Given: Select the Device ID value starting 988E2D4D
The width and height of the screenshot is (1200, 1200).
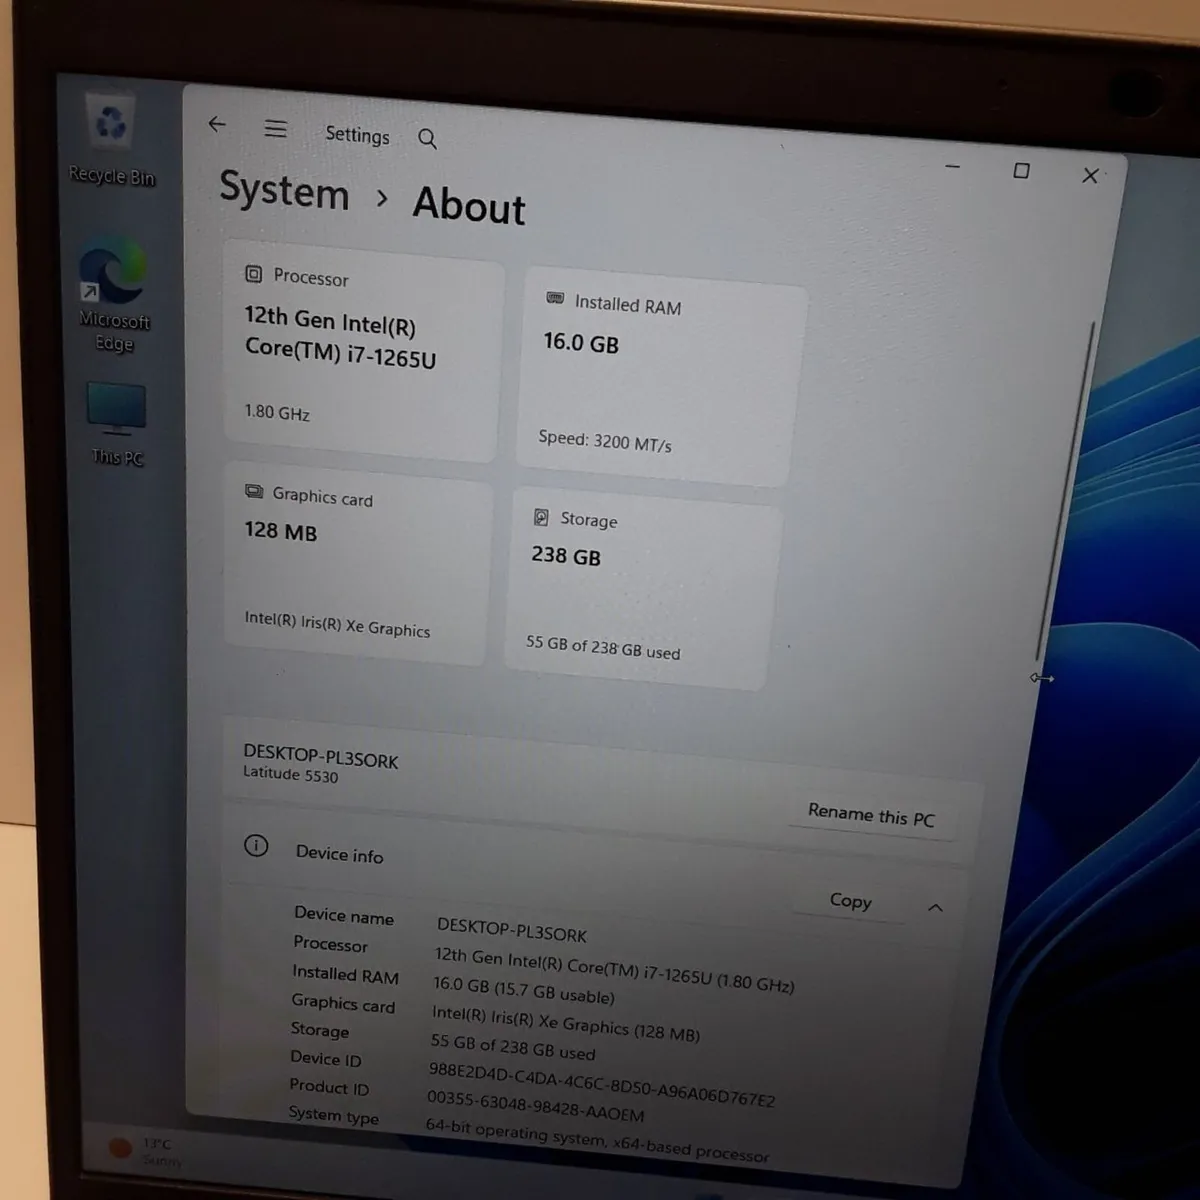Looking at the screenshot, I should pos(602,1084).
